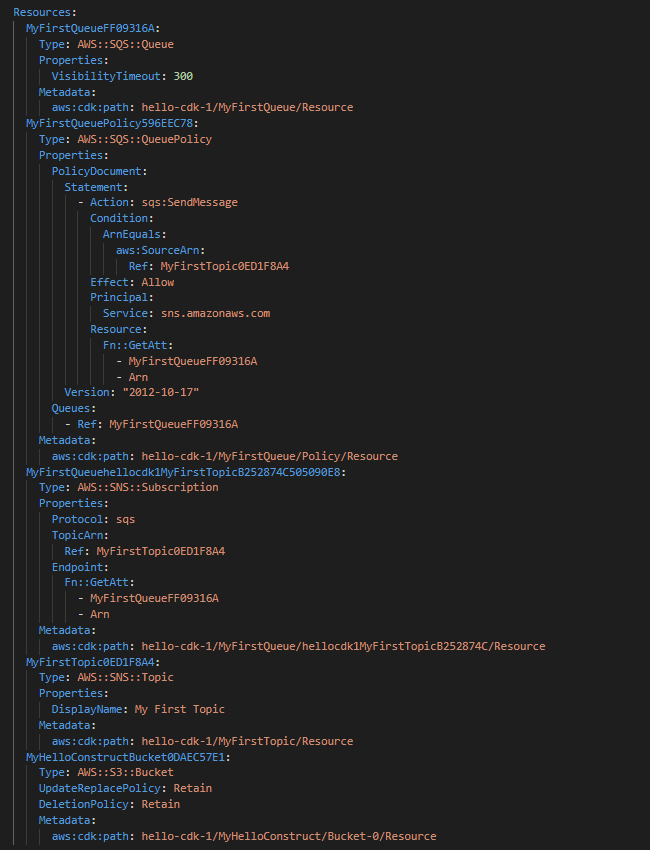
Task: Click the MyFirstQueuehellocdk1MyFirstTopic subscription resource key
Action: click(185, 472)
